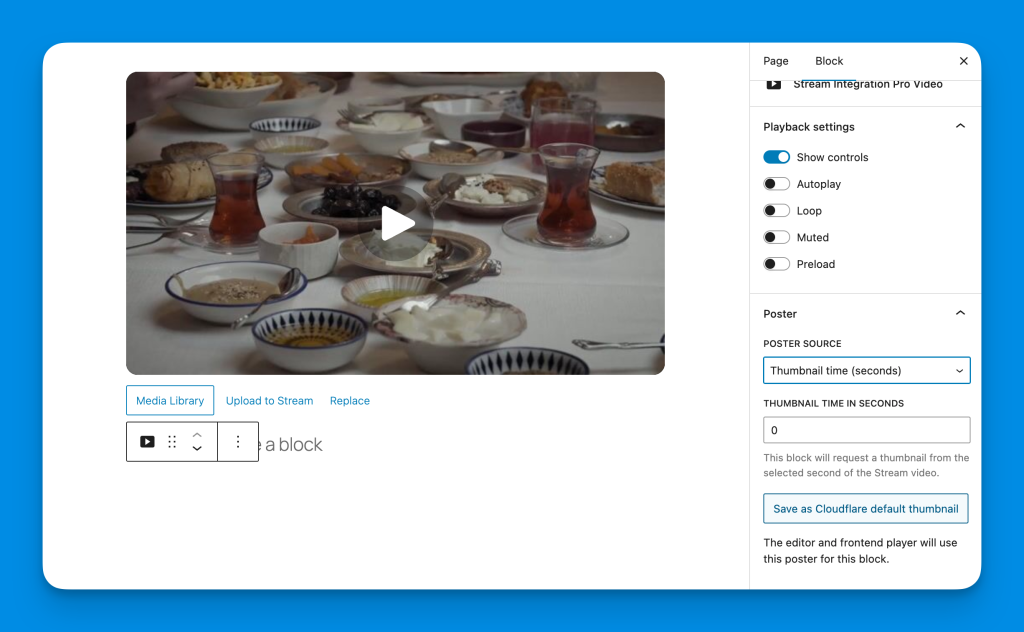Collapse the Poster panel section
Screen dimensions: 1024x632
click(960, 314)
